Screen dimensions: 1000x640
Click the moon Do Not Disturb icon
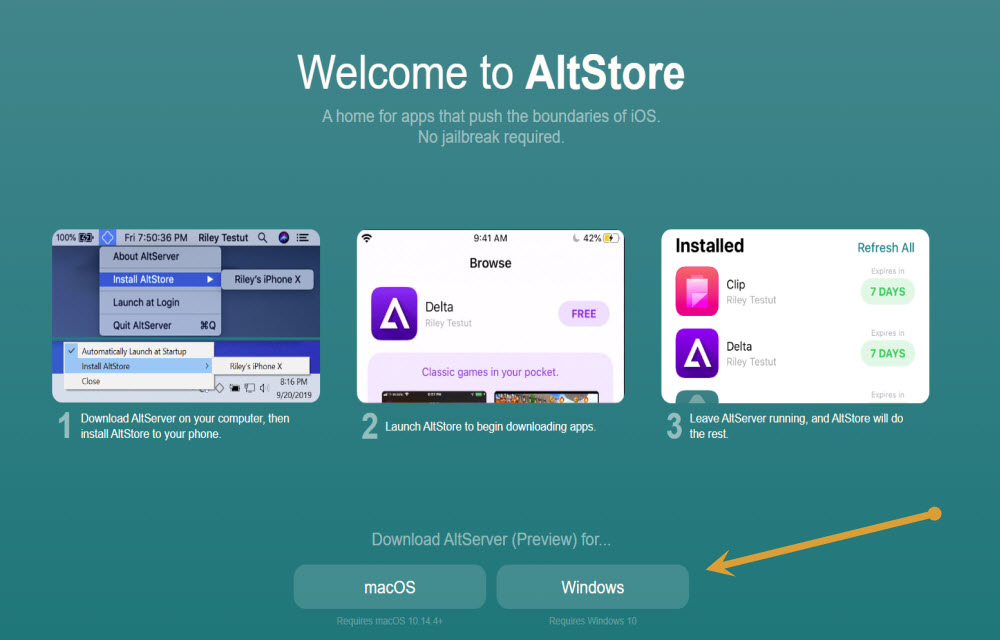576,238
